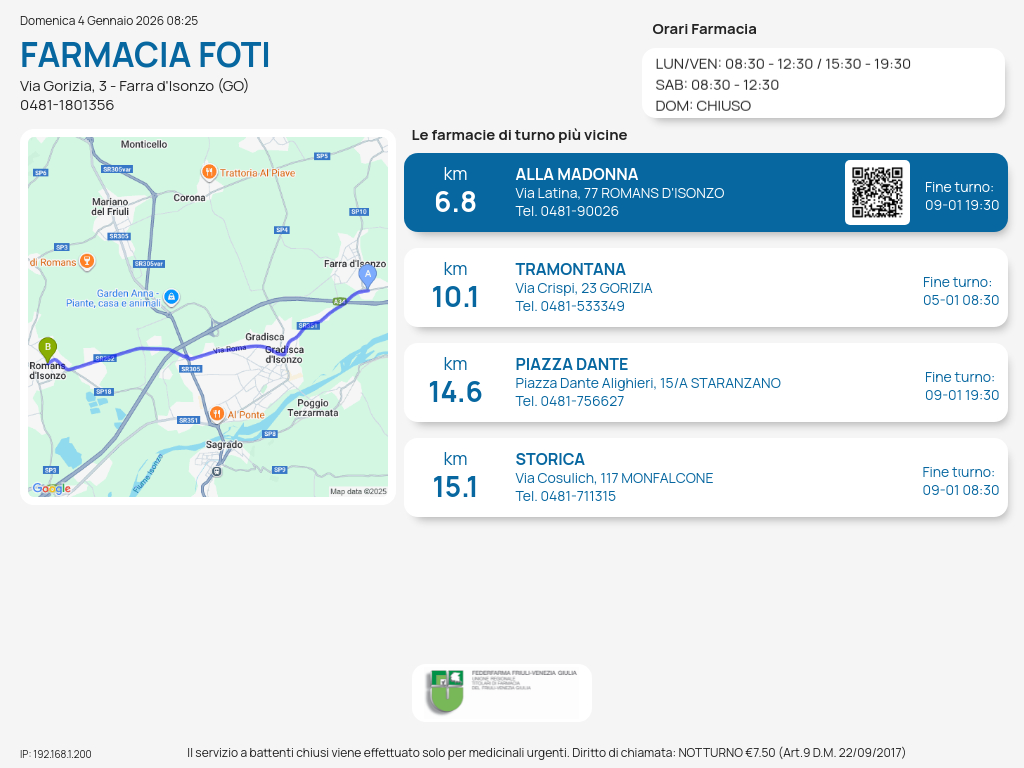Click the FARMACIA FOTI title
1024x768 pixels.
pyautogui.click(x=145, y=54)
